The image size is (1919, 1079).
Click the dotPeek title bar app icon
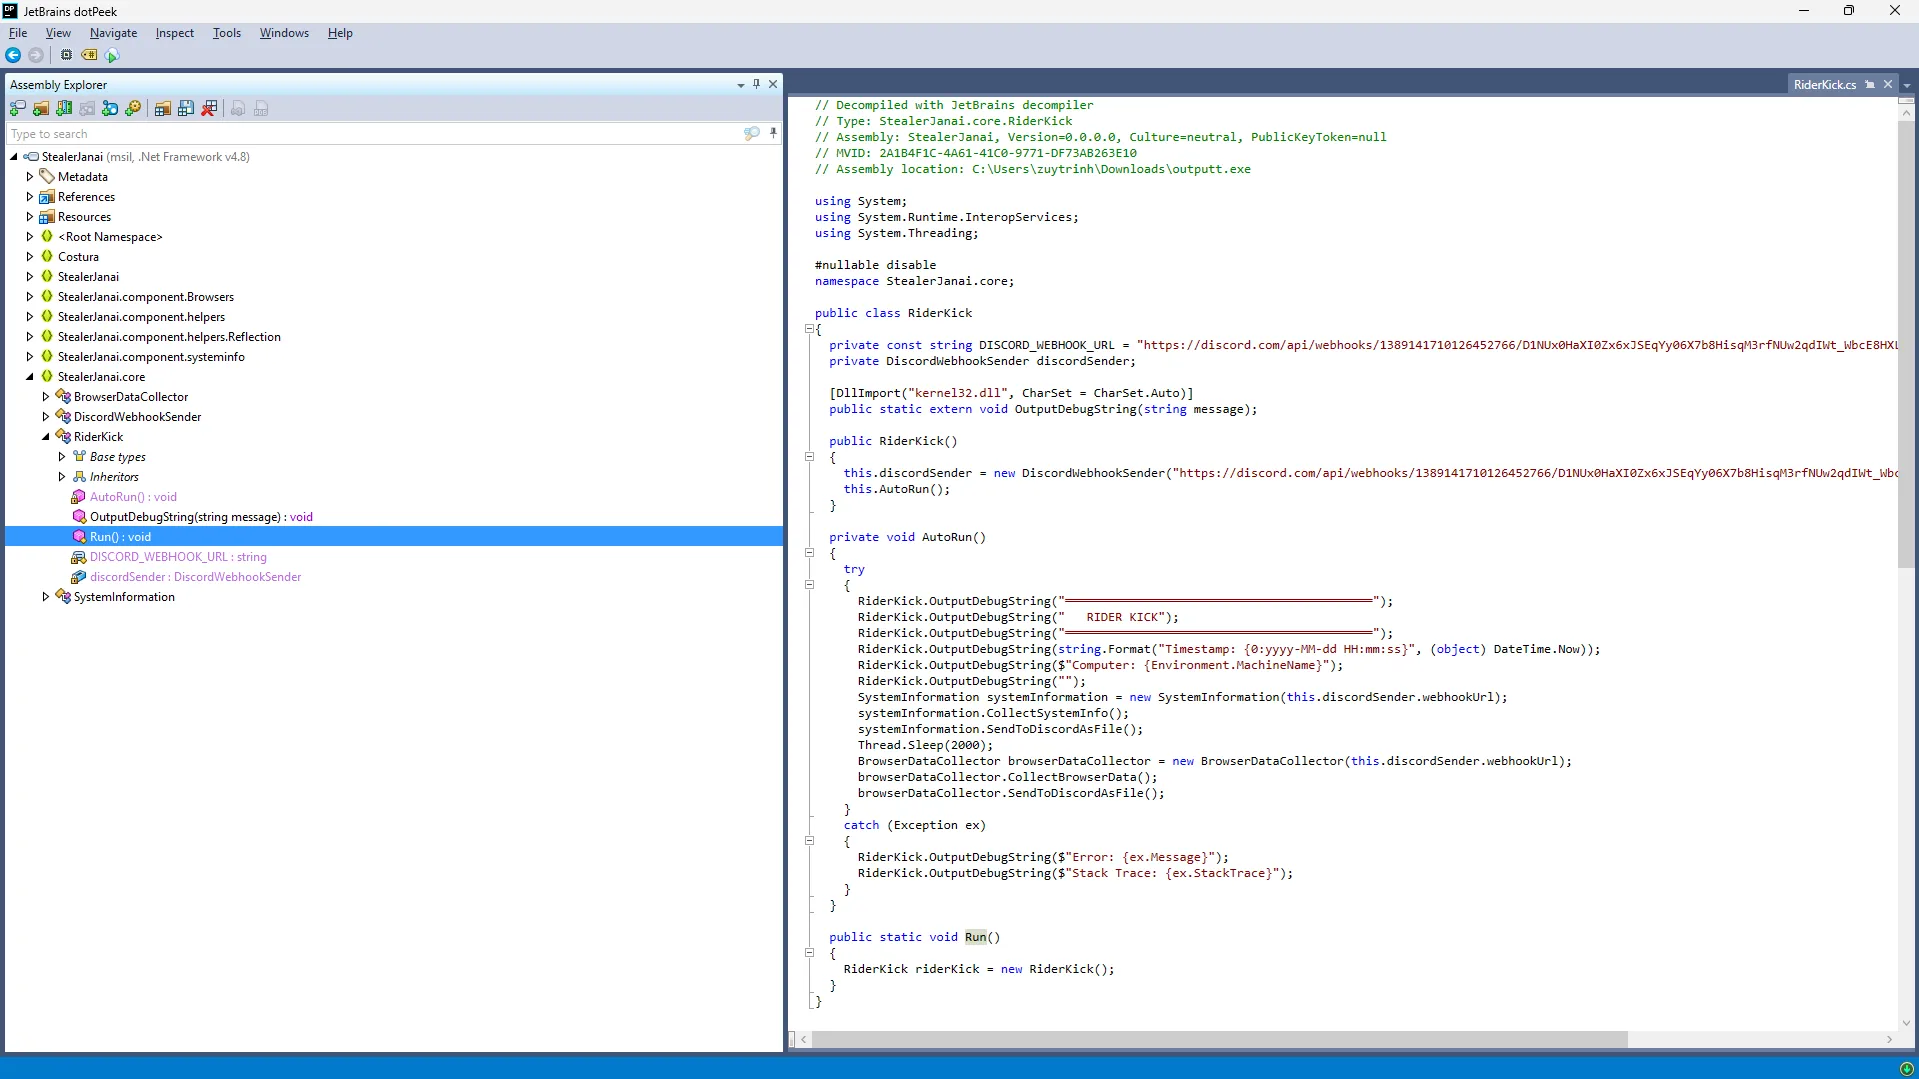click(x=10, y=11)
